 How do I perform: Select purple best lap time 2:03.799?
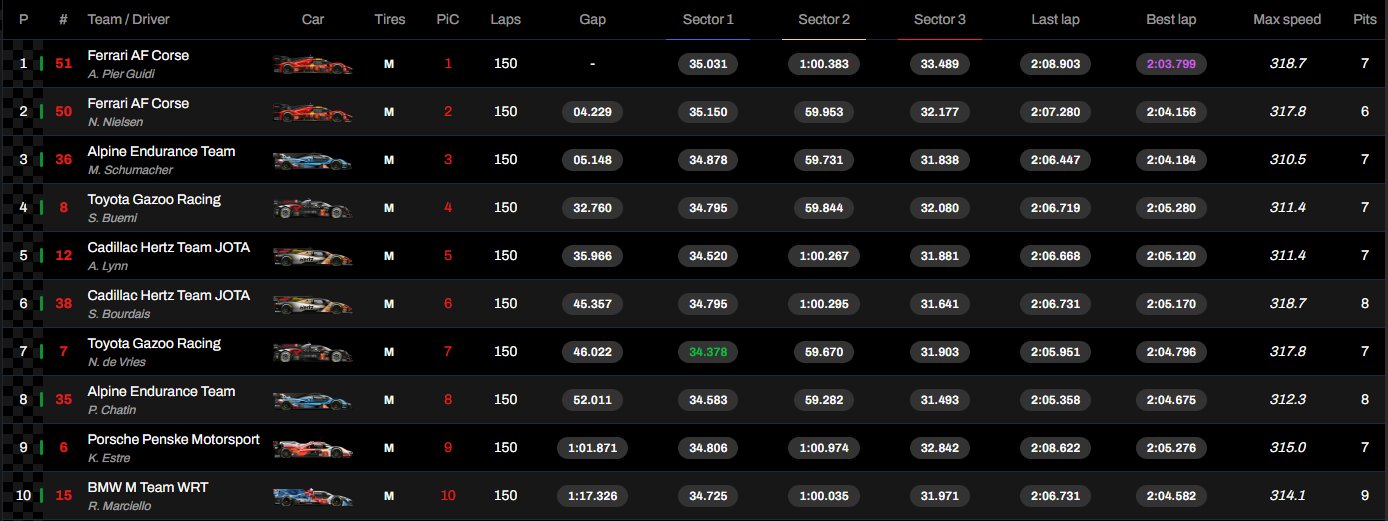(1171, 64)
